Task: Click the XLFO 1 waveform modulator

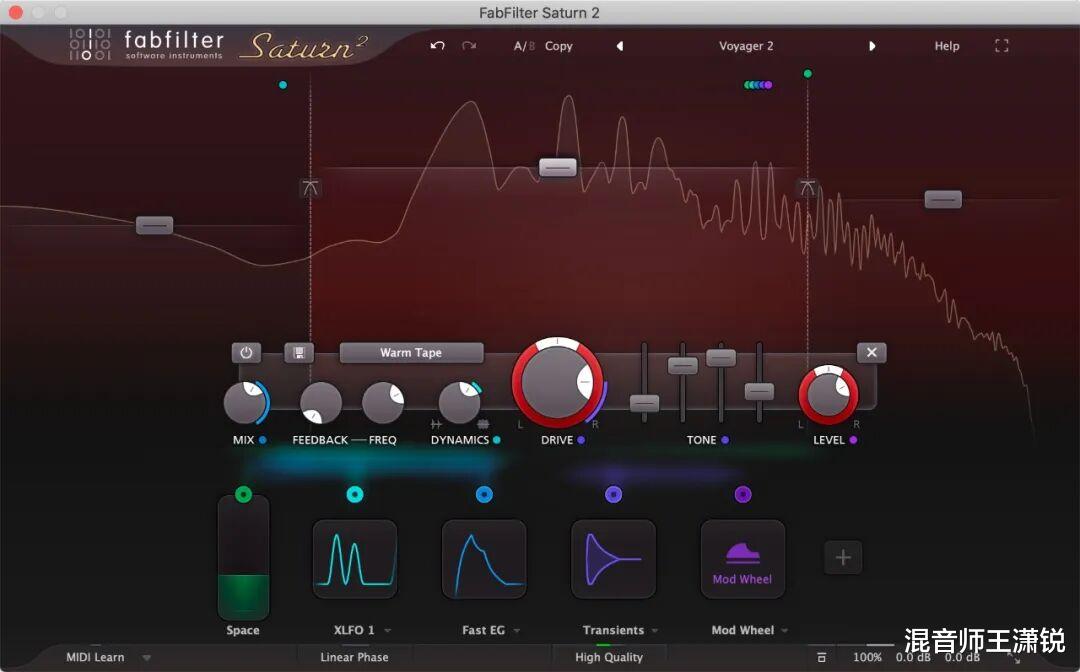Action: pyautogui.click(x=355, y=559)
